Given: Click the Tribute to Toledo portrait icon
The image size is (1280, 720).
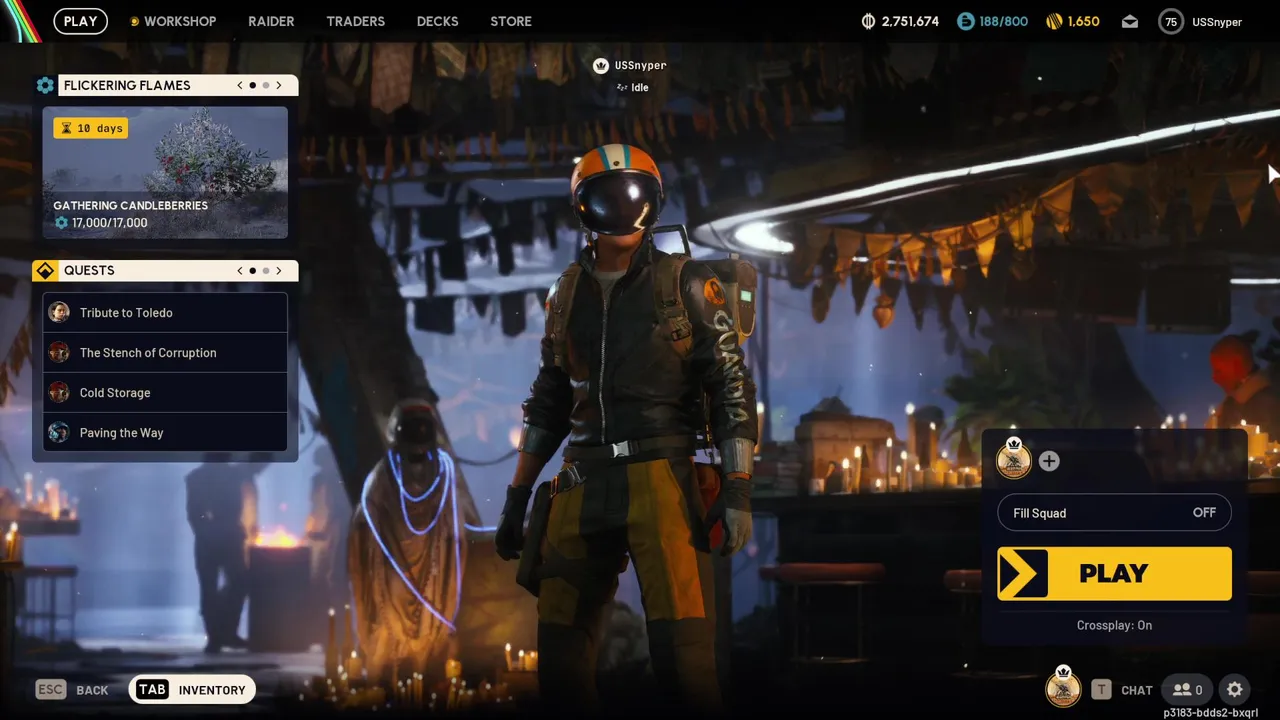Looking at the screenshot, I should (x=59, y=312).
